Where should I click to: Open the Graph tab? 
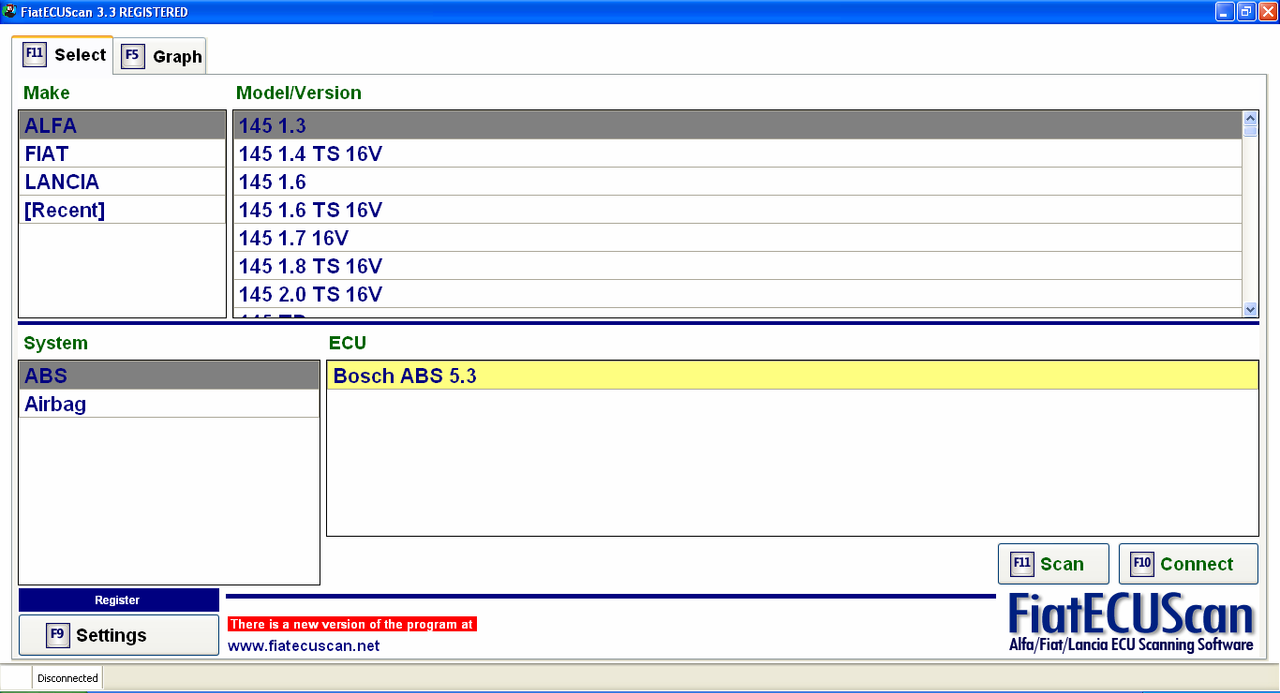click(162, 56)
